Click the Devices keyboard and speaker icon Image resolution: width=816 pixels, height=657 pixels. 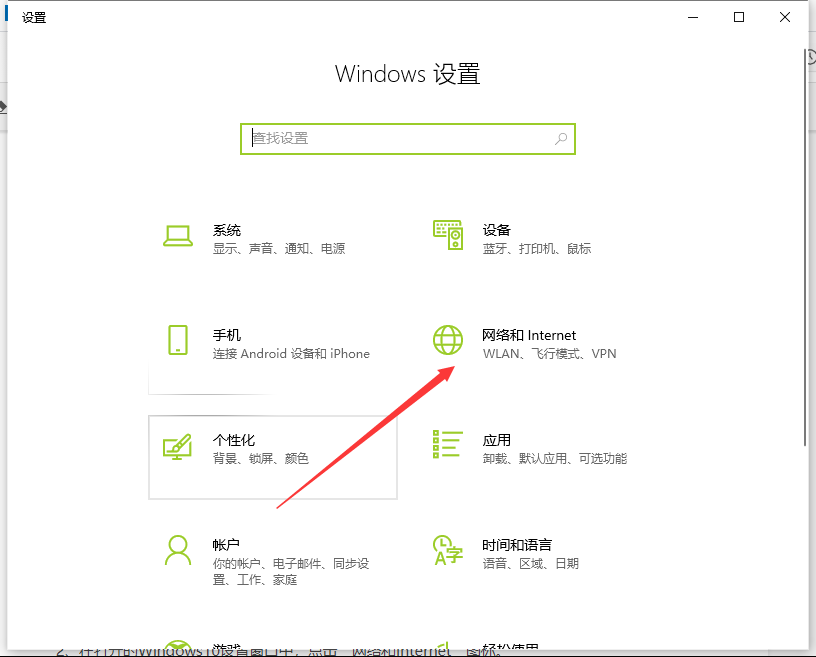(447, 236)
